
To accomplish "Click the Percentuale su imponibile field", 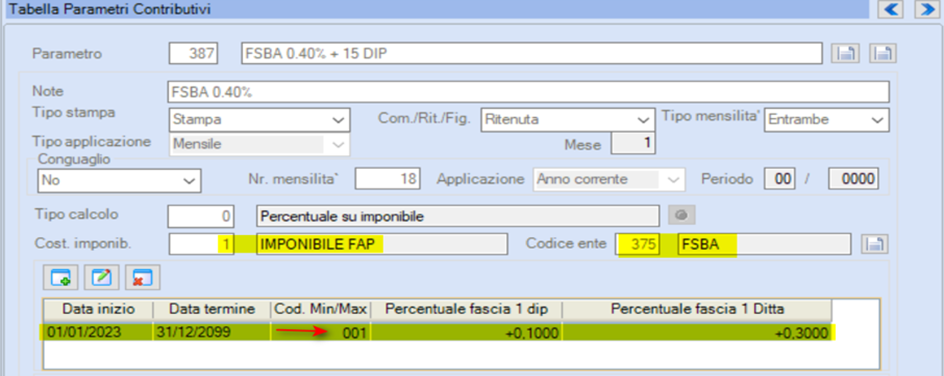I will 458,216.
